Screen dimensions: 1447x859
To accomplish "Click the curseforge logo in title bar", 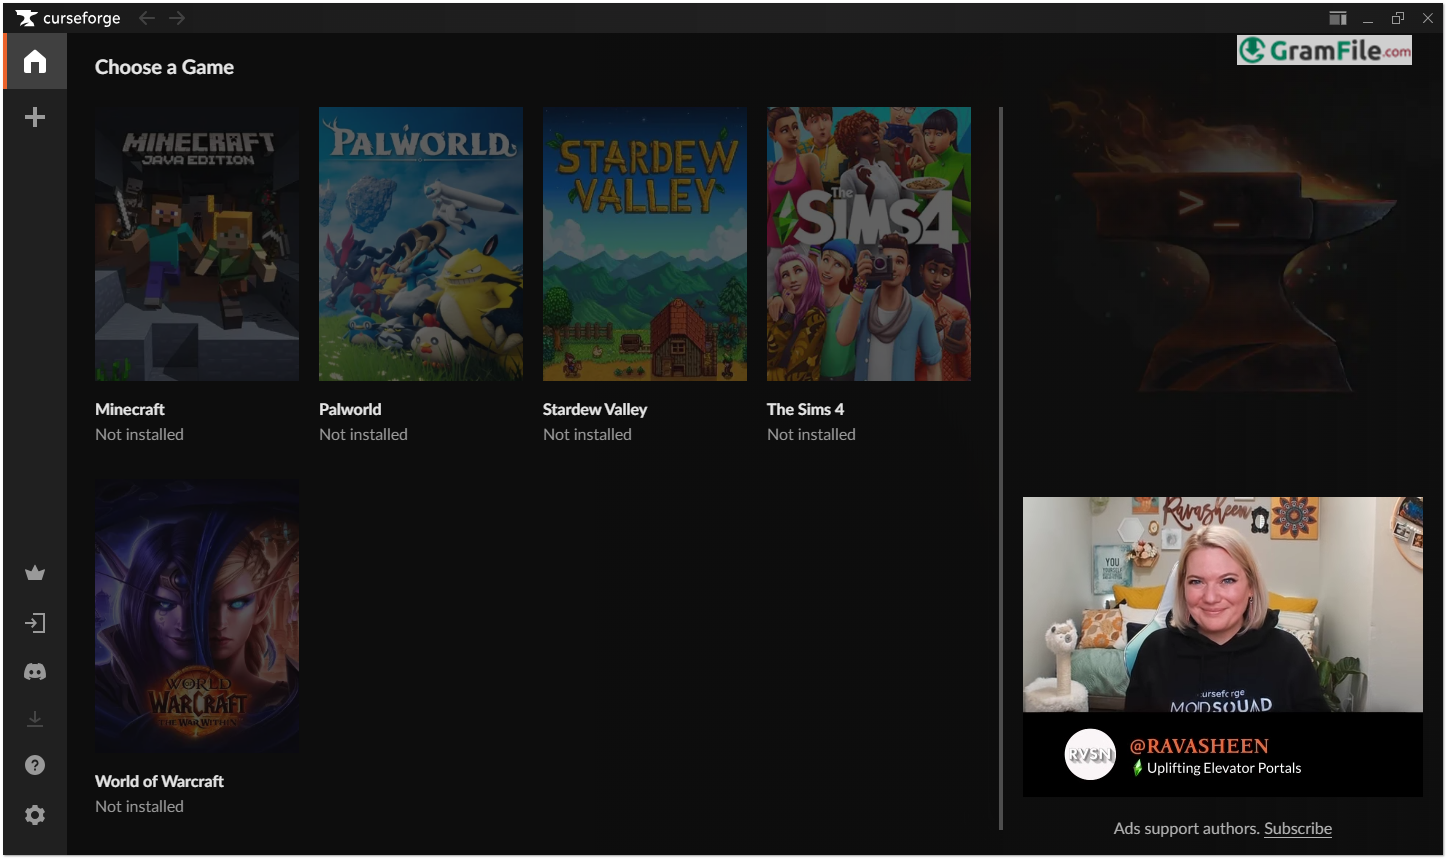I will click(x=68, y=18).
